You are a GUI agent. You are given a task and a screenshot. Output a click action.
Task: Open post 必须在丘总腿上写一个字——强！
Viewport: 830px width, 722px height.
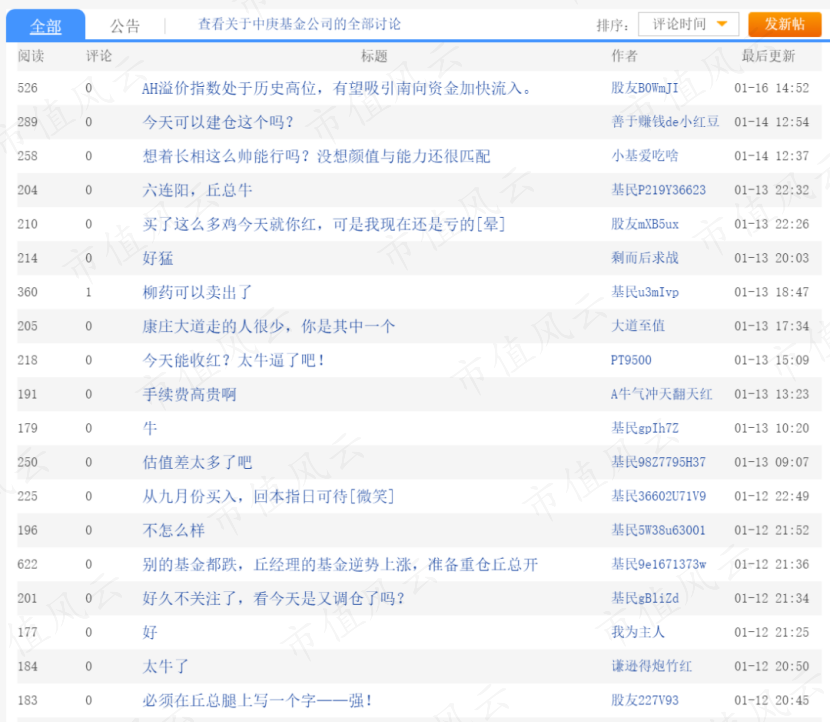[257, 700]
